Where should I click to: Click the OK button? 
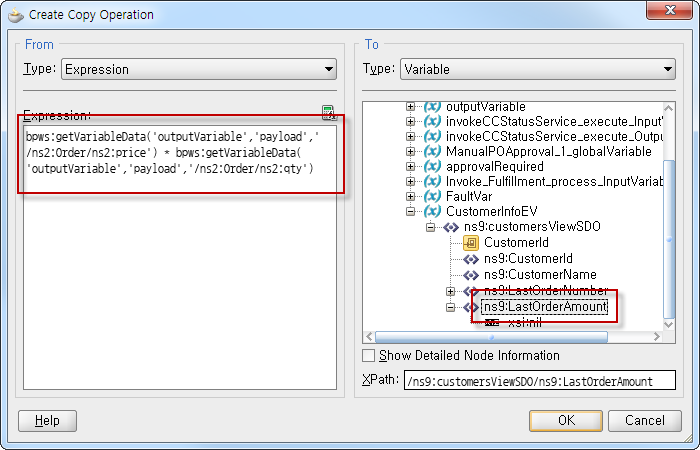566,421
